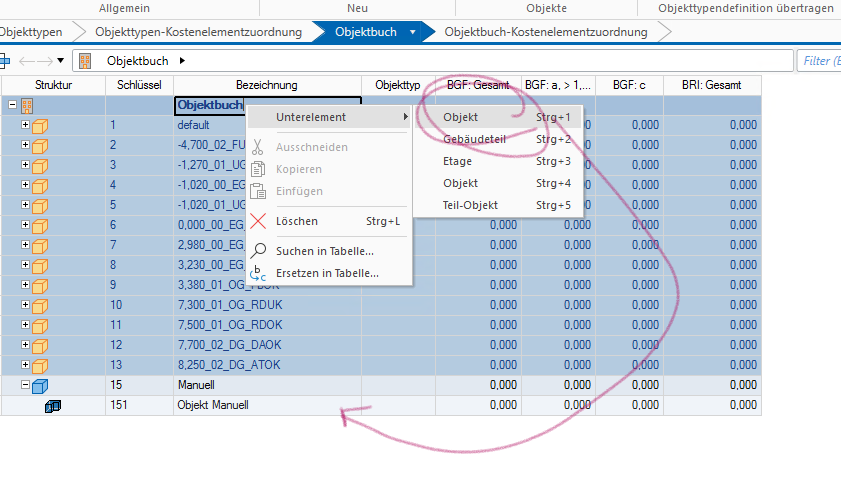The image size is (841, 489).
Task: Open the navigation history dropdown arrow
Action: pyautogui.click(x=61, y=62)
